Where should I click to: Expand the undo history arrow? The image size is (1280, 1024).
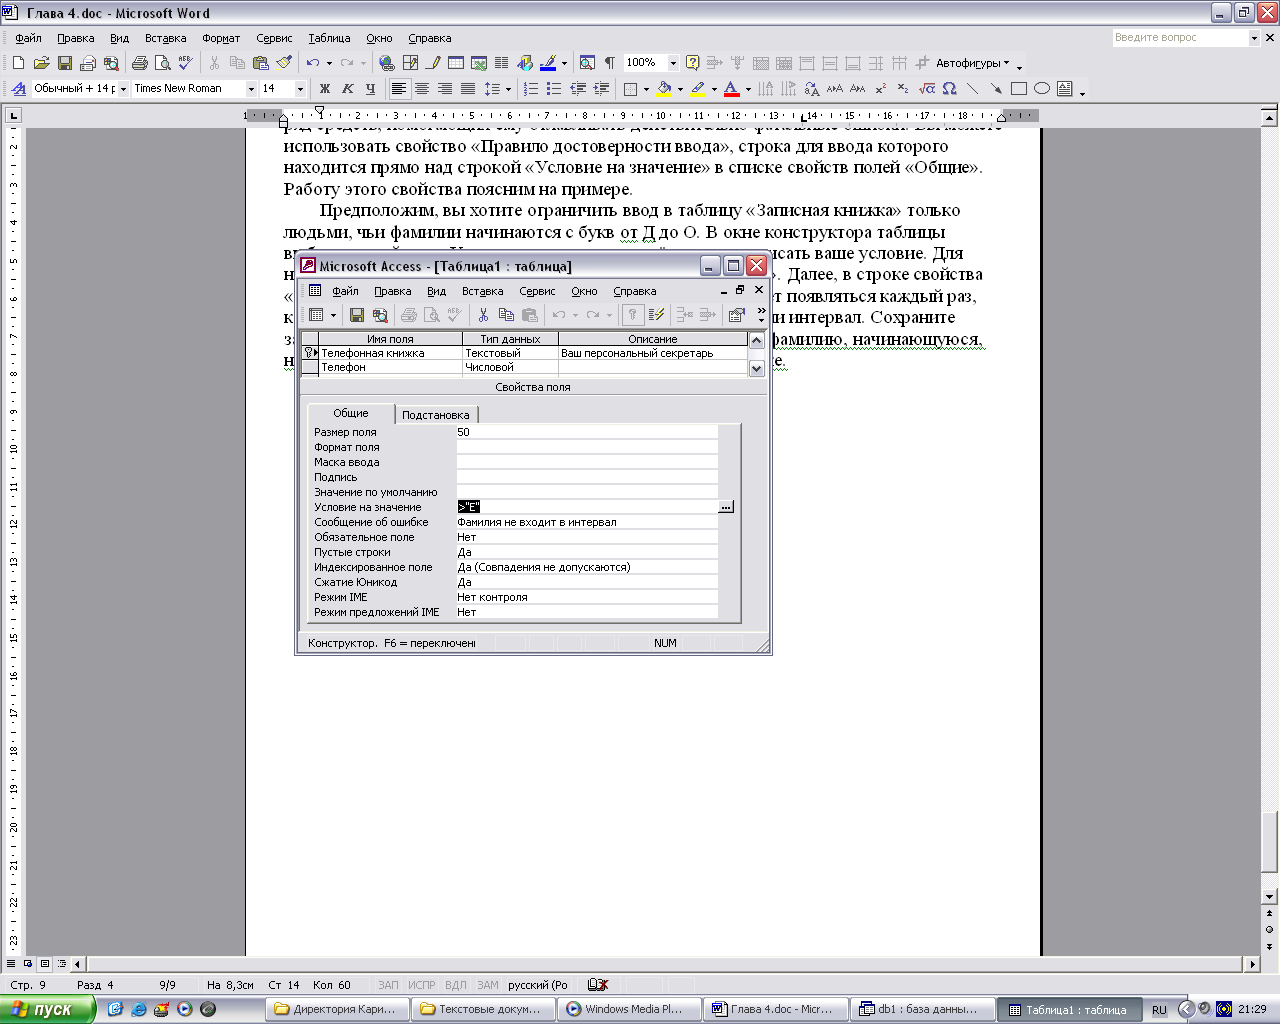[x=329, y=63]
